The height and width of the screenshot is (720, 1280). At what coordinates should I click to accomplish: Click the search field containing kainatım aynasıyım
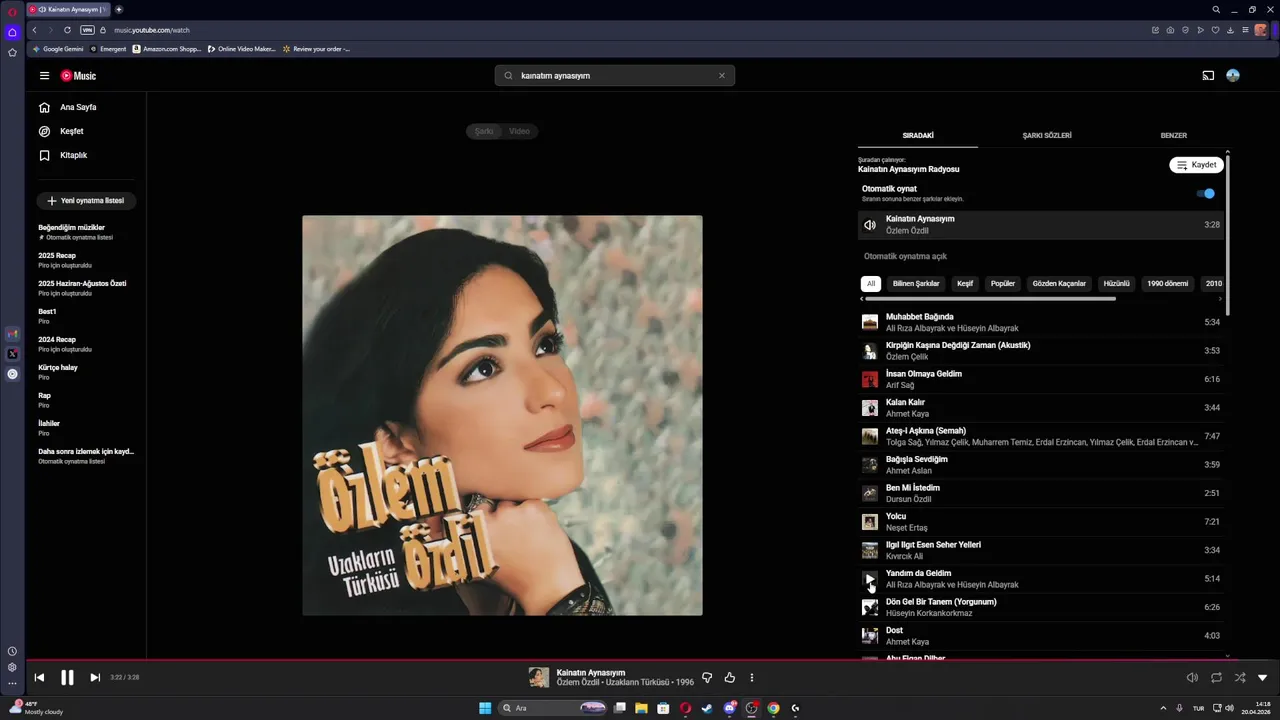pyautogui.click(x=614, y=76)
